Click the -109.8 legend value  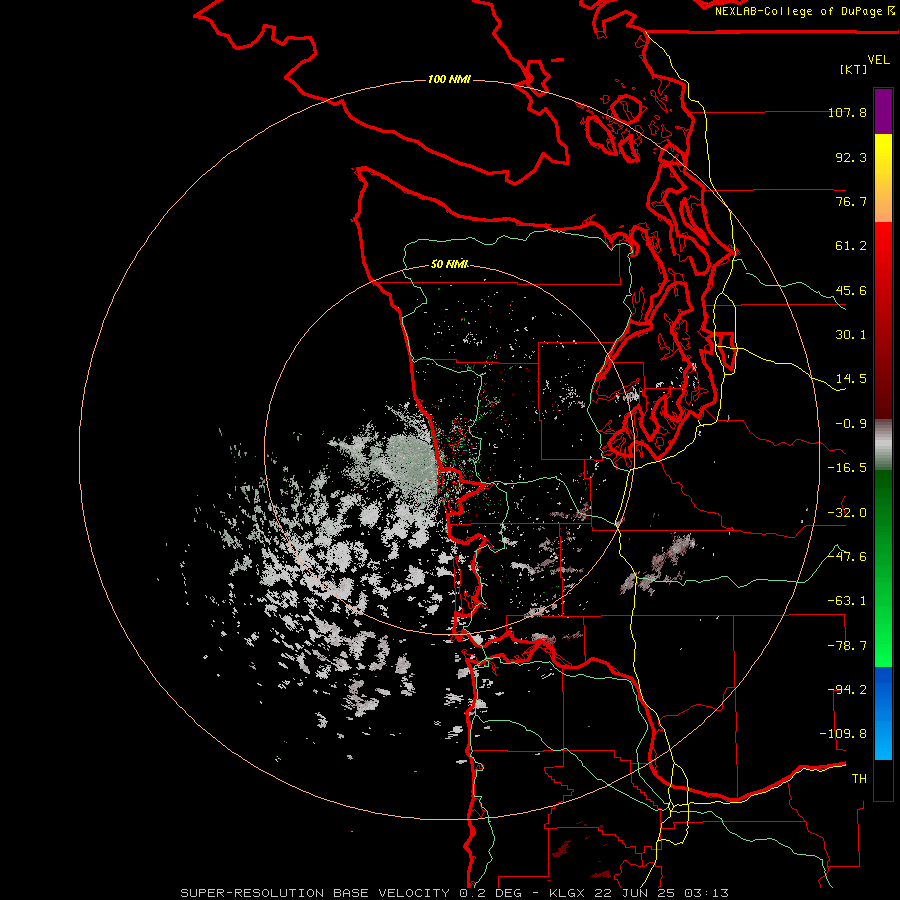[843, 734]
